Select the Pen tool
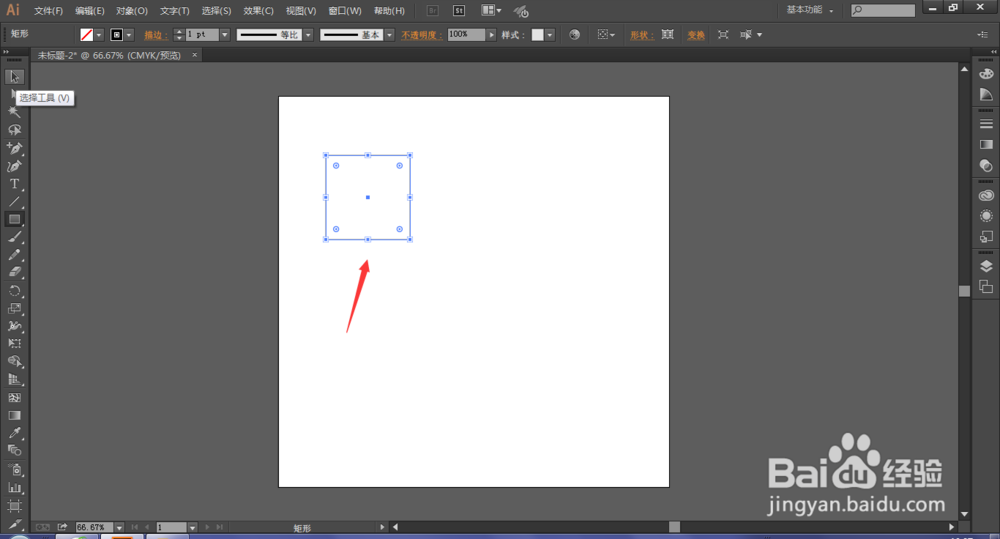This screenshot has width=1000, height=539. click(14, 149)
